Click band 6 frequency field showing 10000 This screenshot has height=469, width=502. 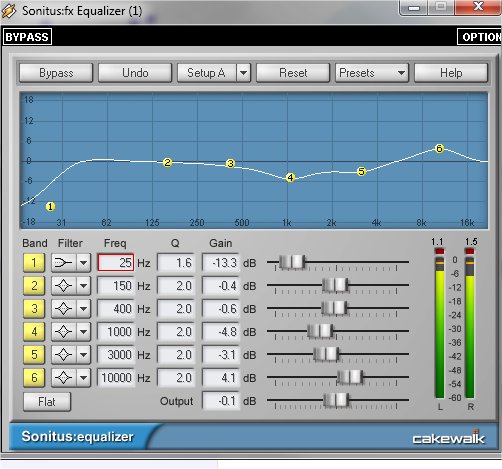(116, 378)
